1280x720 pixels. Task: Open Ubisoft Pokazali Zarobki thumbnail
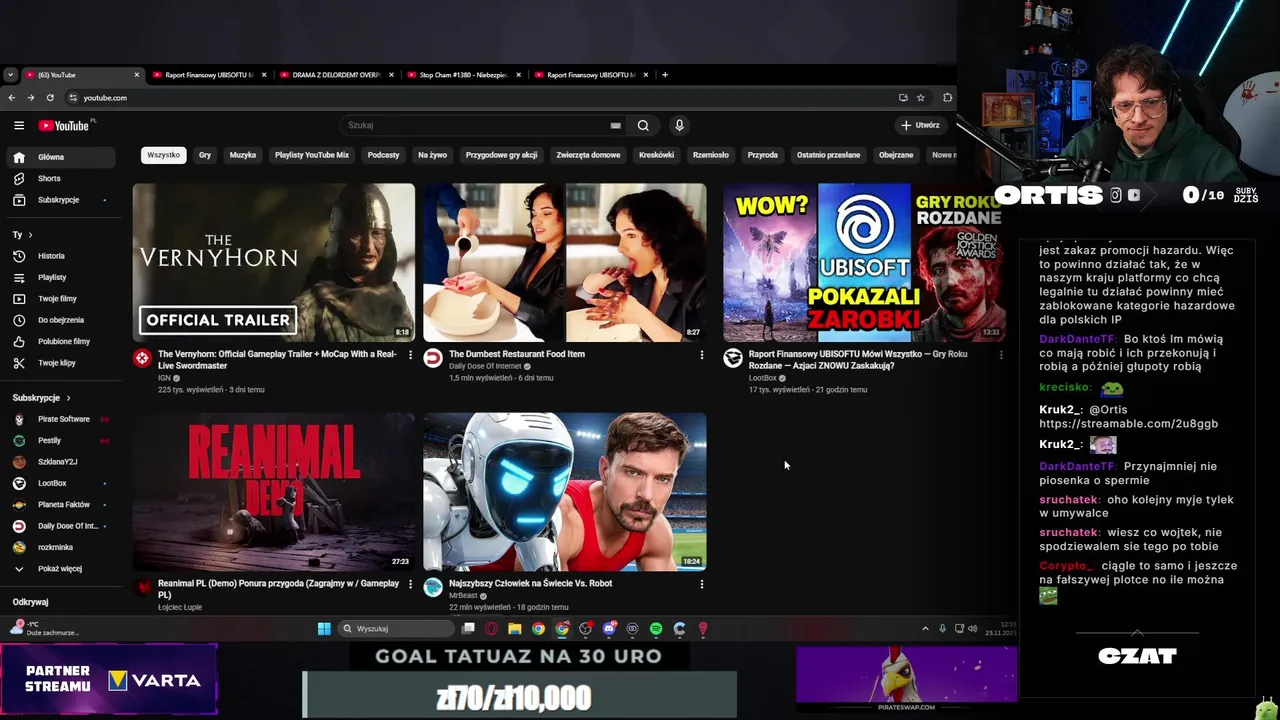(x=865, y=262)
